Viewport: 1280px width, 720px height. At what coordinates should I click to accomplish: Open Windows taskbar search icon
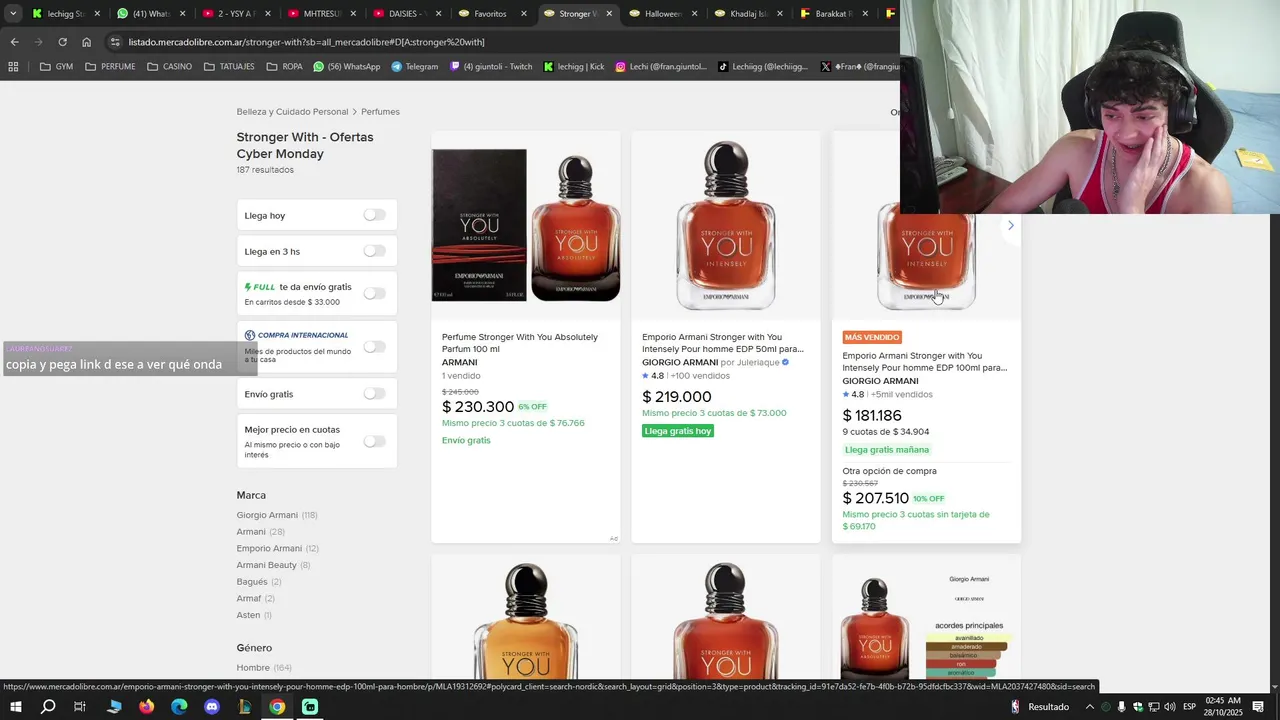(x=48, y=707)
